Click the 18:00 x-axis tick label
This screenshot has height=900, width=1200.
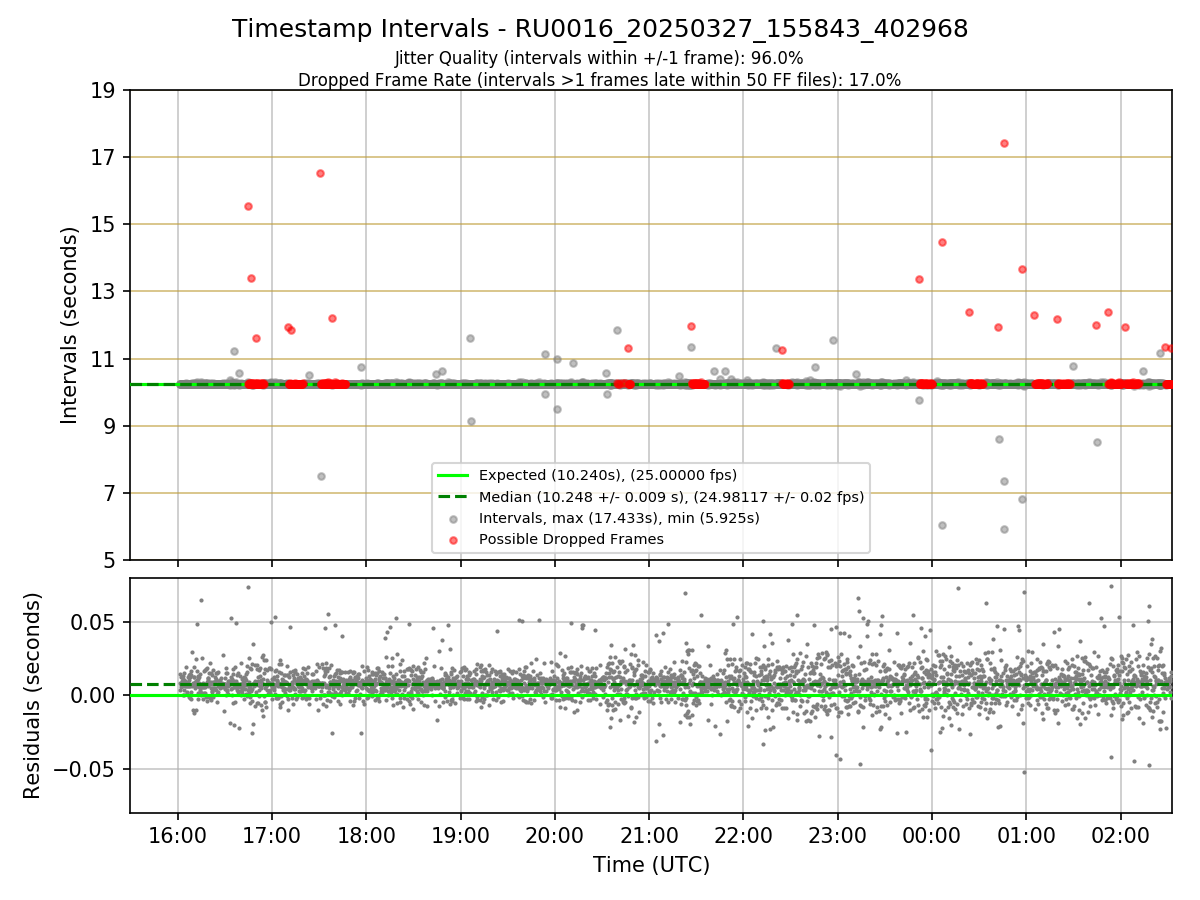point(366,835)
